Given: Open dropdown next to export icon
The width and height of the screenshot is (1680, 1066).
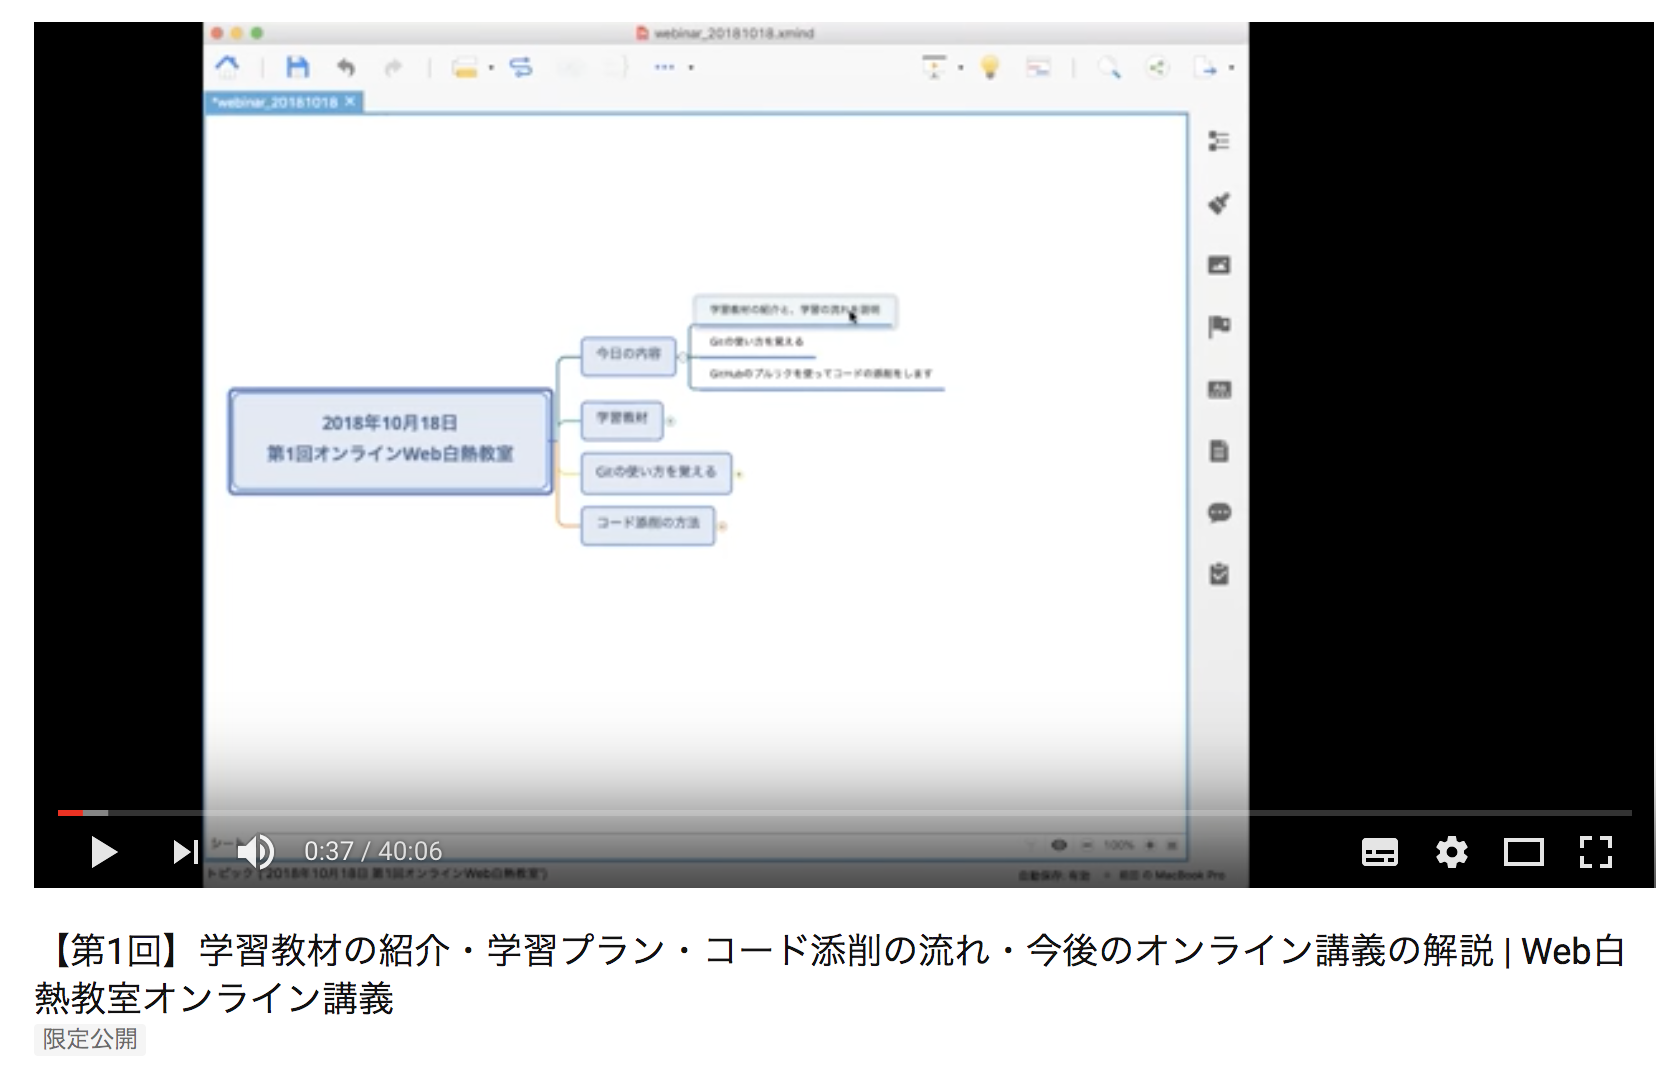Looking at the screenshot, I should coord(1231,68).
